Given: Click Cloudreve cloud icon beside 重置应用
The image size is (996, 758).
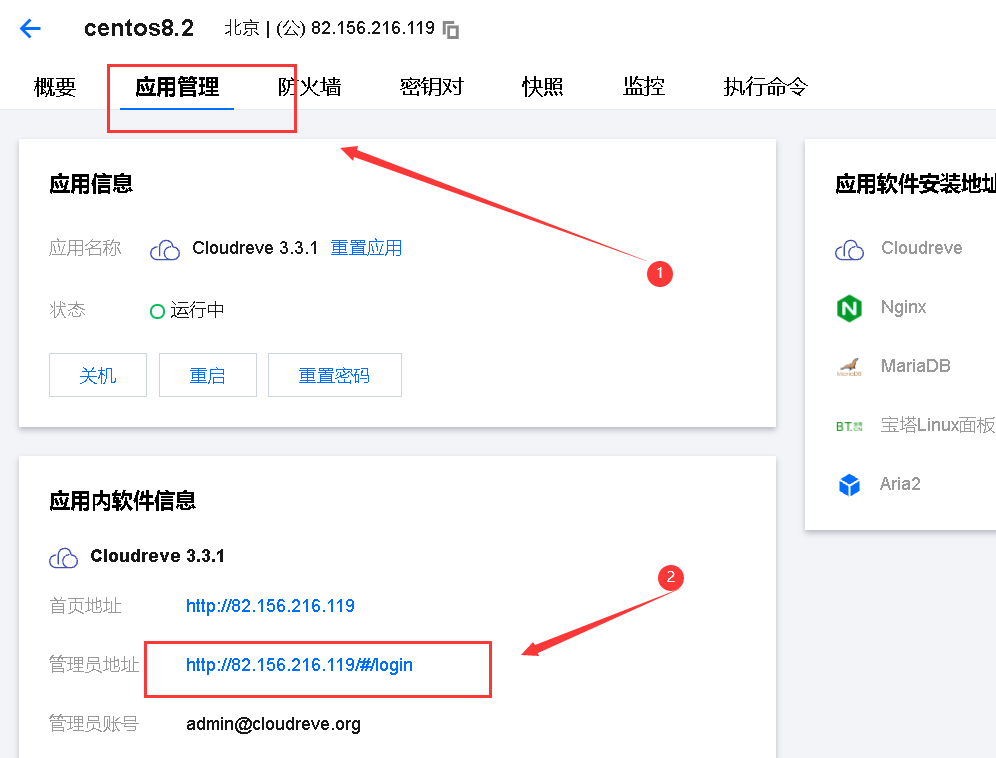Looking at the screenshot, I should pyautogui.click(x=165, y=250).
